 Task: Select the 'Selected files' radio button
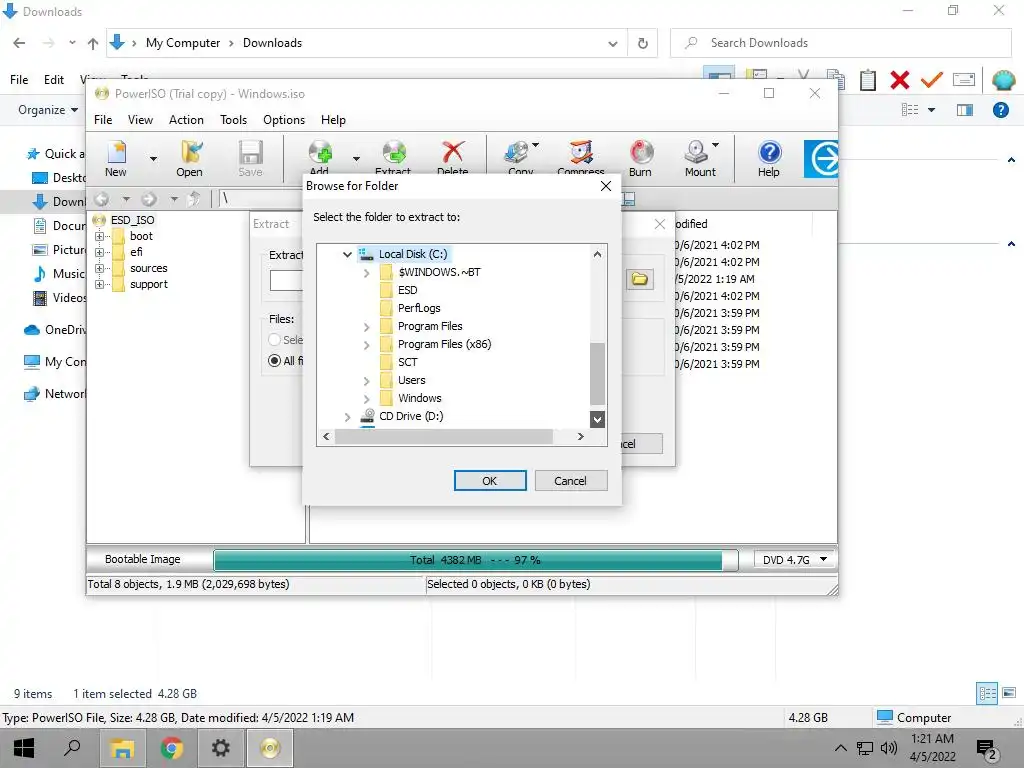pyautogui.click(x=274, y=340)
